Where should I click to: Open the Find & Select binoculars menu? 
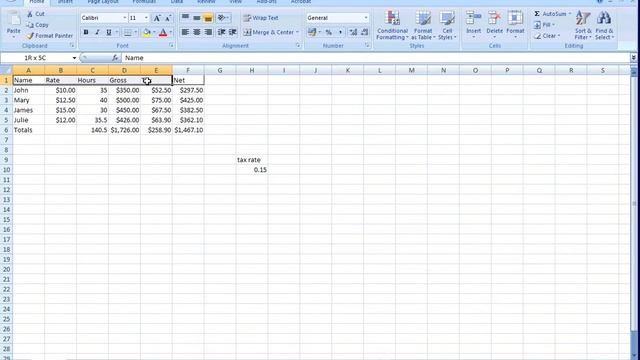604,25
